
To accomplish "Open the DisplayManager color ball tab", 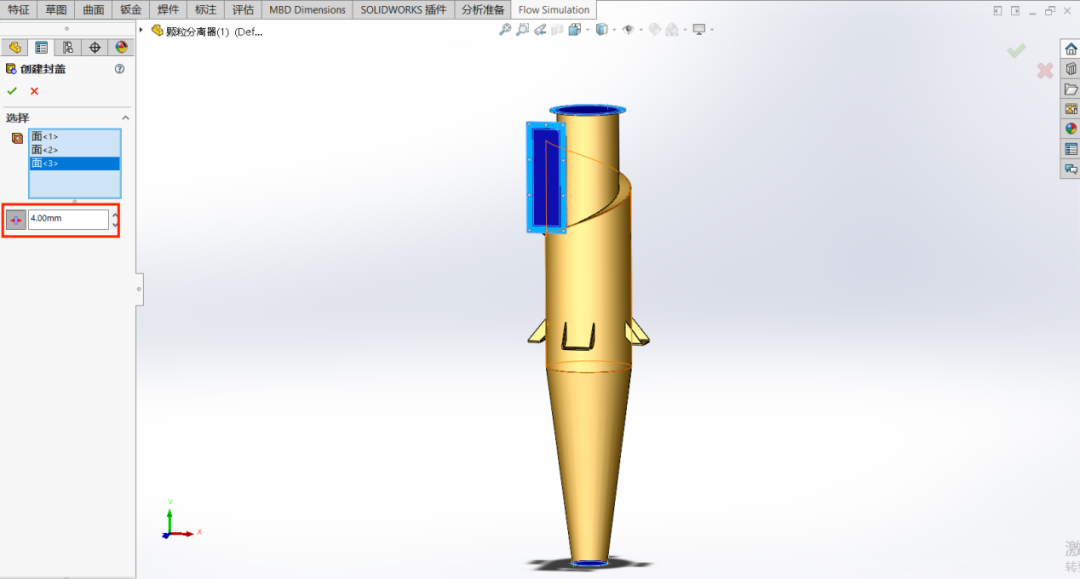I will [x=121, y=48].
